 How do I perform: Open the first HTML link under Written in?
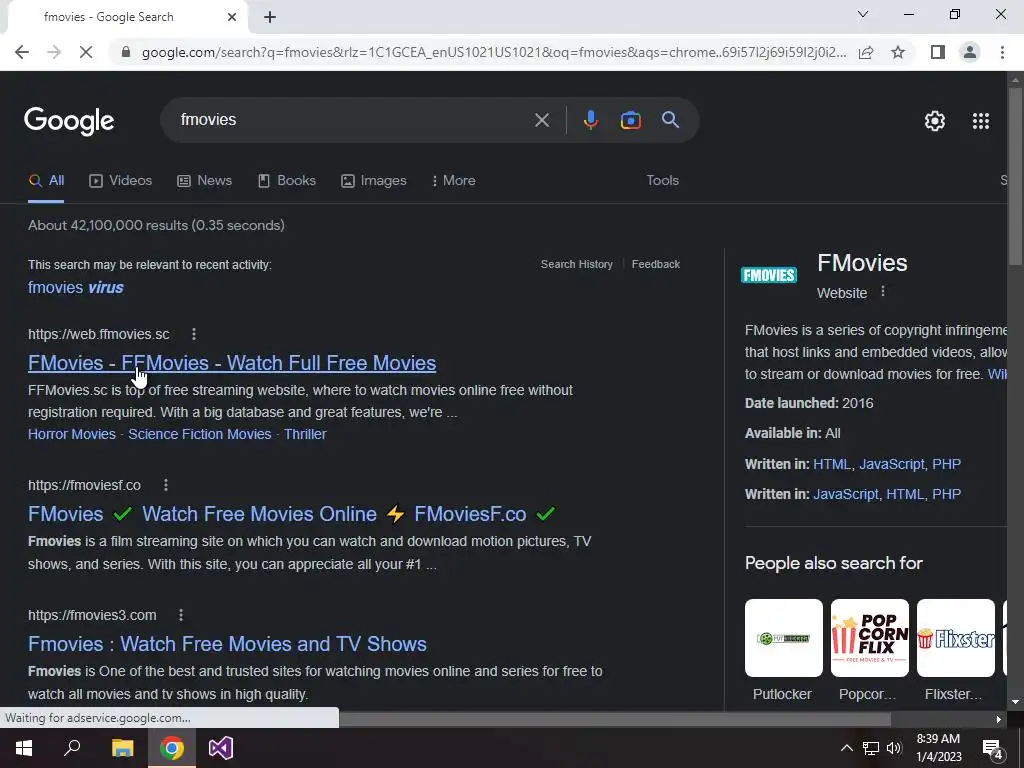832,464
